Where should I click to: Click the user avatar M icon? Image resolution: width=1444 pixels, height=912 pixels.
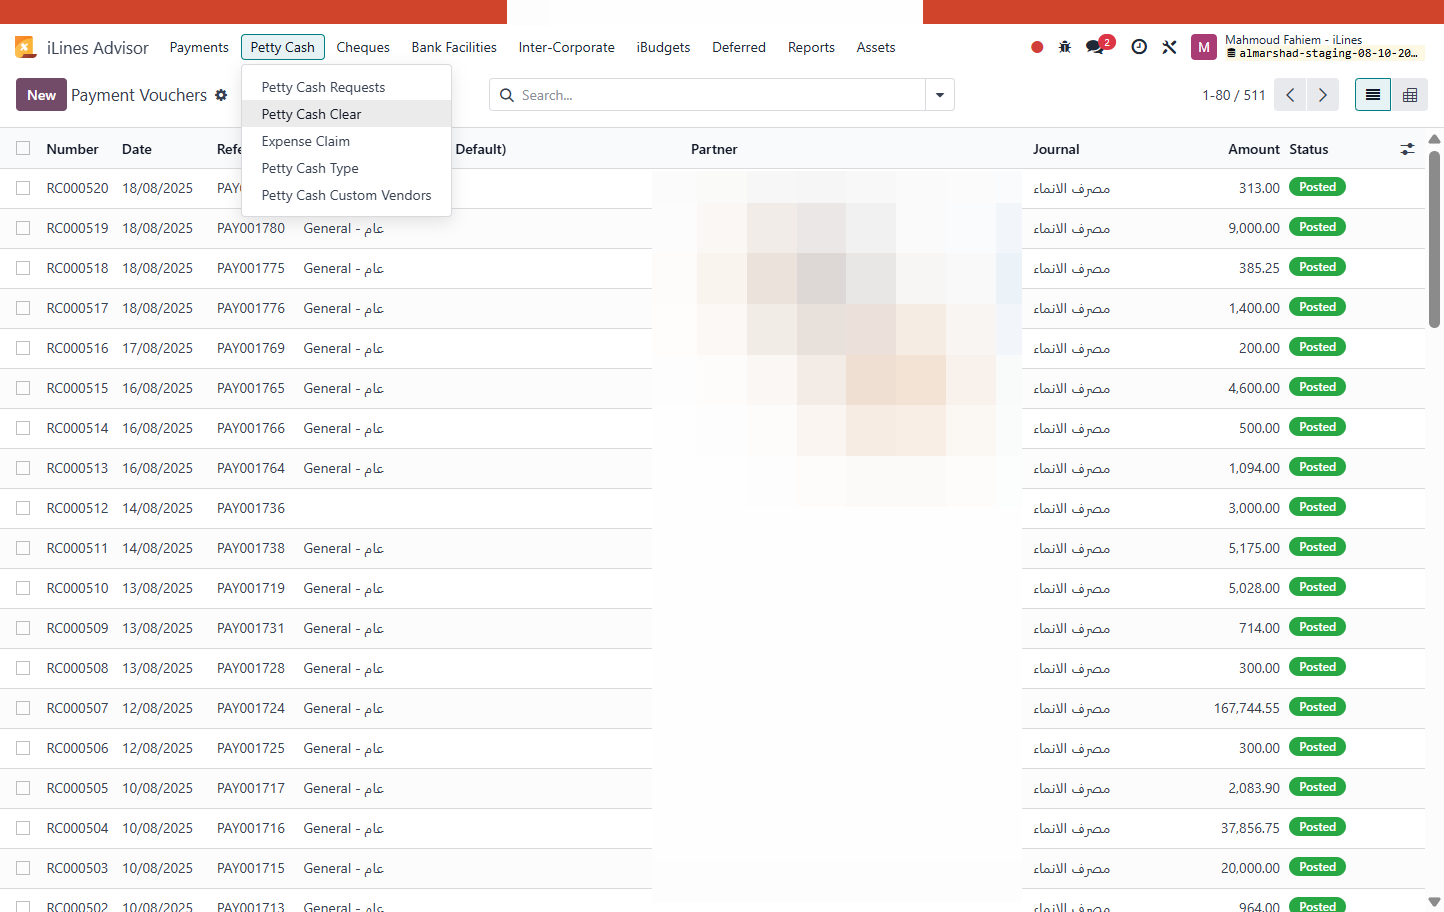pyautogui.click(x=1204, y=47)
